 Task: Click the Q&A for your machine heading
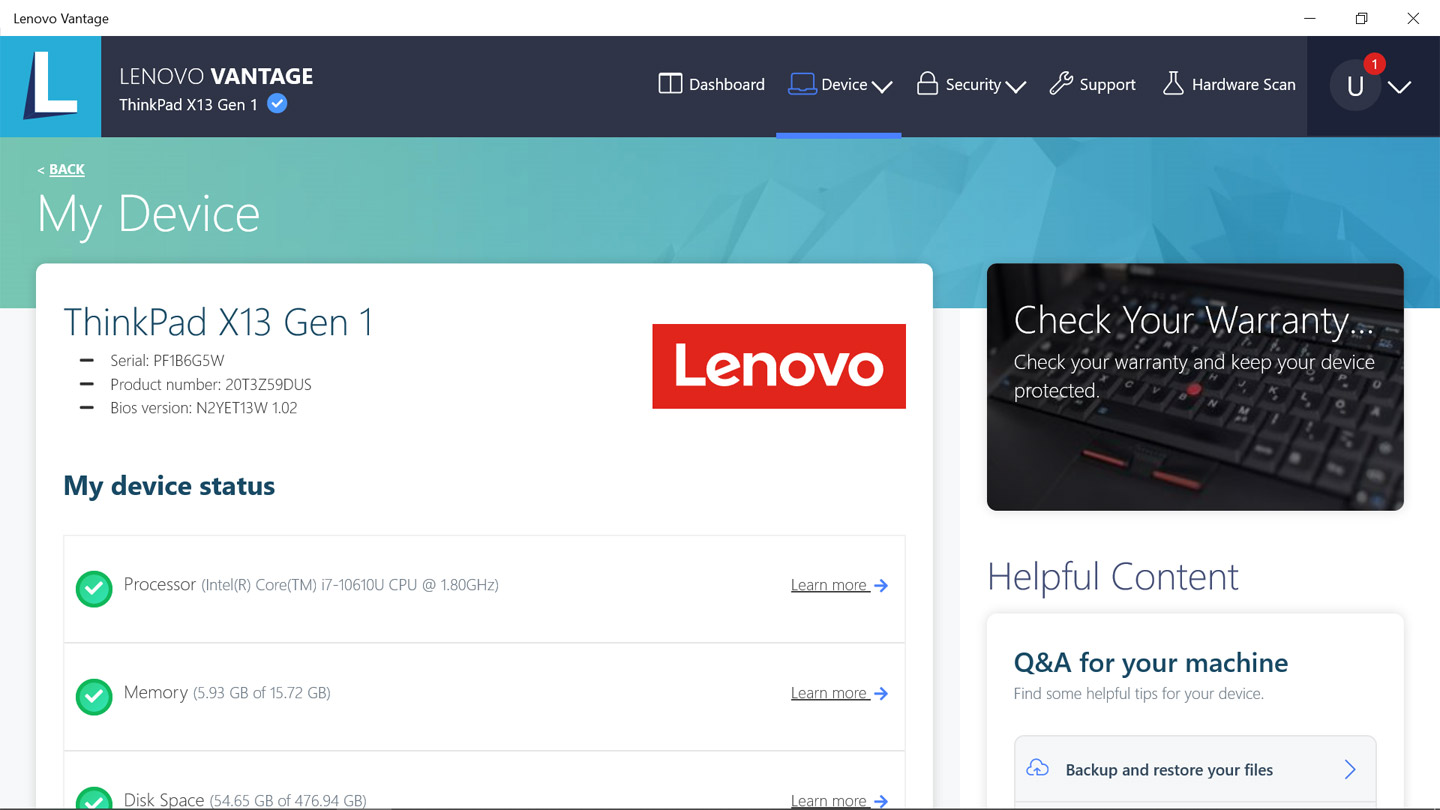point(1151,663)
